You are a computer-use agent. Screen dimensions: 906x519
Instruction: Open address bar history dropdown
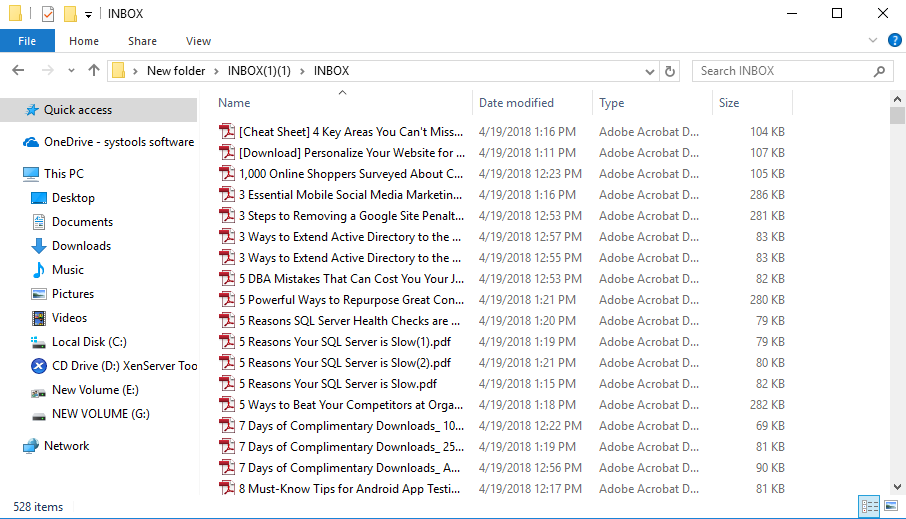click(x=650, y=71)
